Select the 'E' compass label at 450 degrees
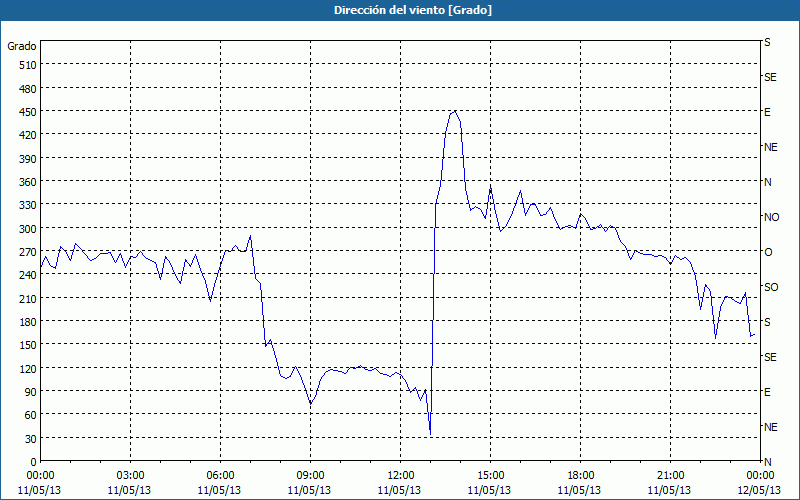The height and width of the screenshot is (500, 800). tap(767, 112)
